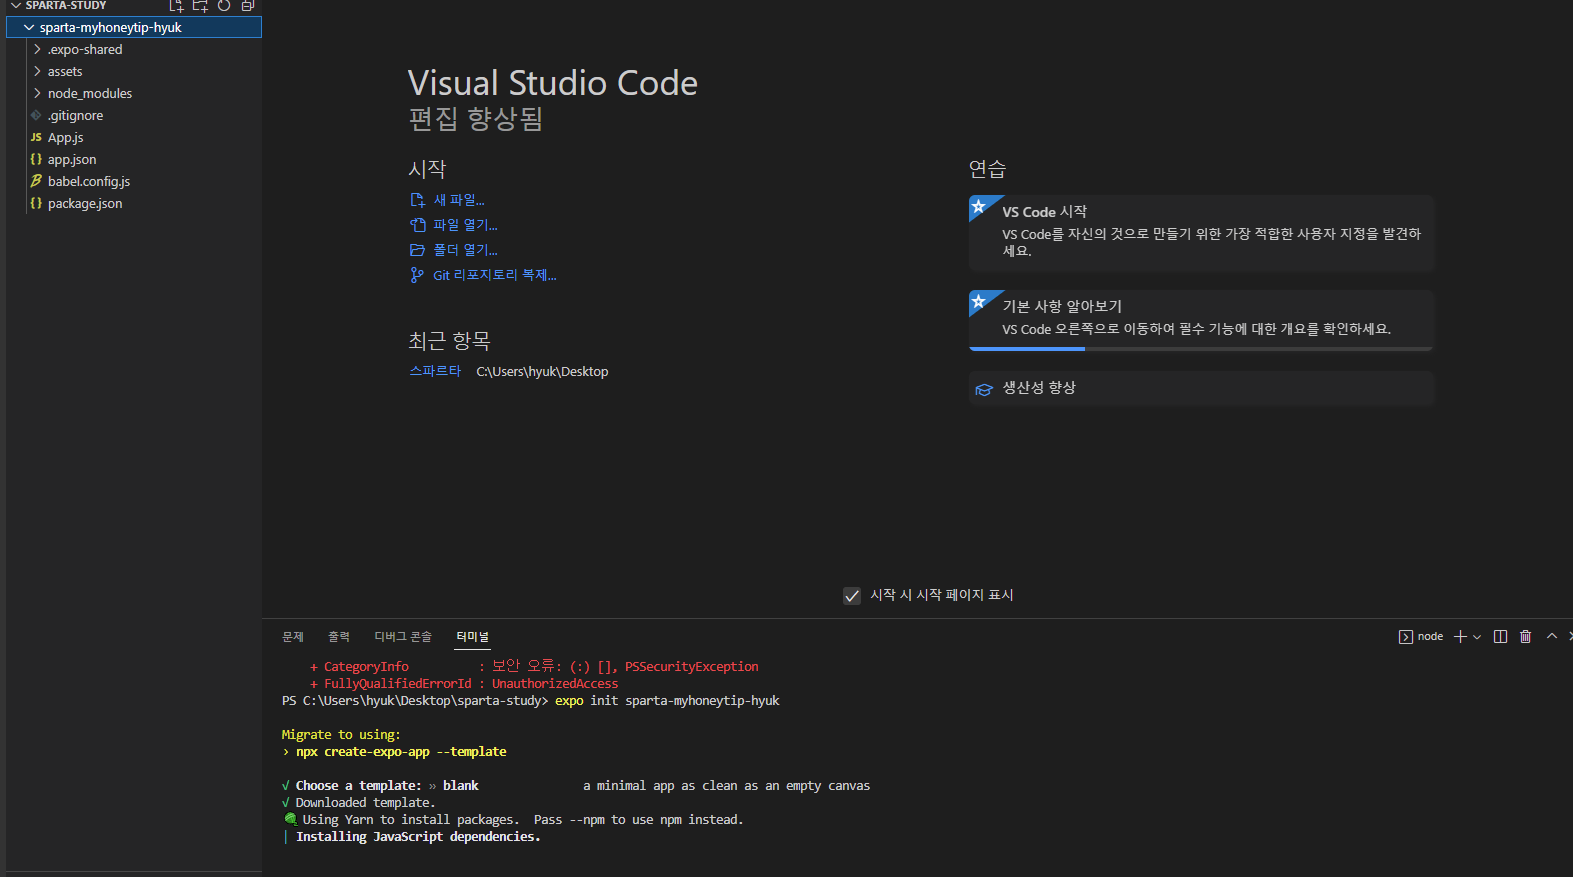The width and height of the screenshot is (1573, 877).
Task: Select the 터미널 panel tab
Action: tap(473, 637)
